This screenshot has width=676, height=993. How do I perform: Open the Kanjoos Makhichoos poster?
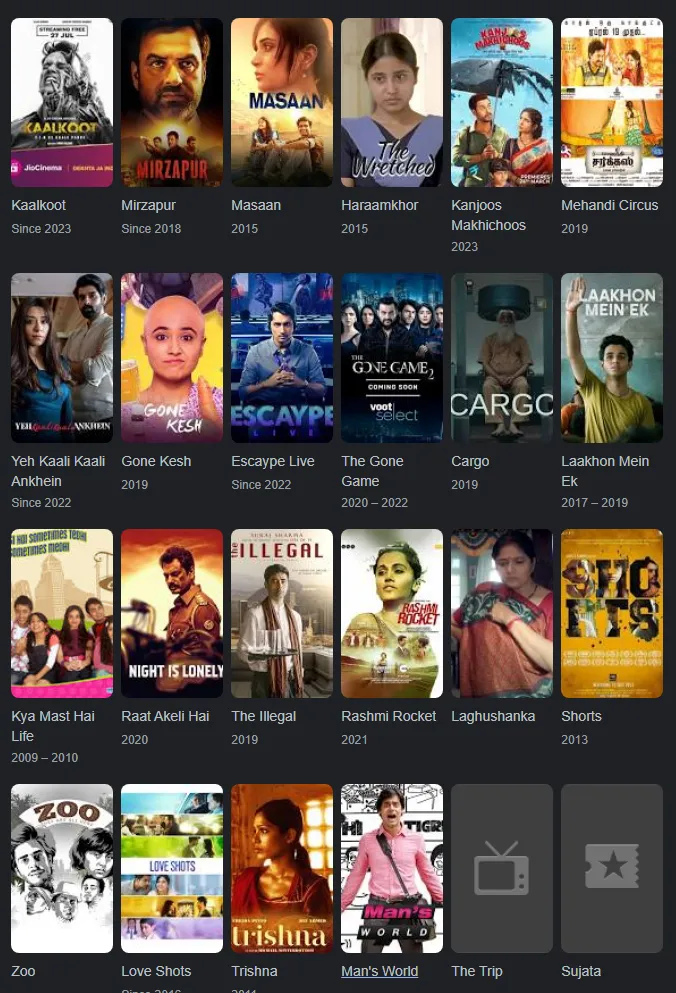tap(502, 103)
